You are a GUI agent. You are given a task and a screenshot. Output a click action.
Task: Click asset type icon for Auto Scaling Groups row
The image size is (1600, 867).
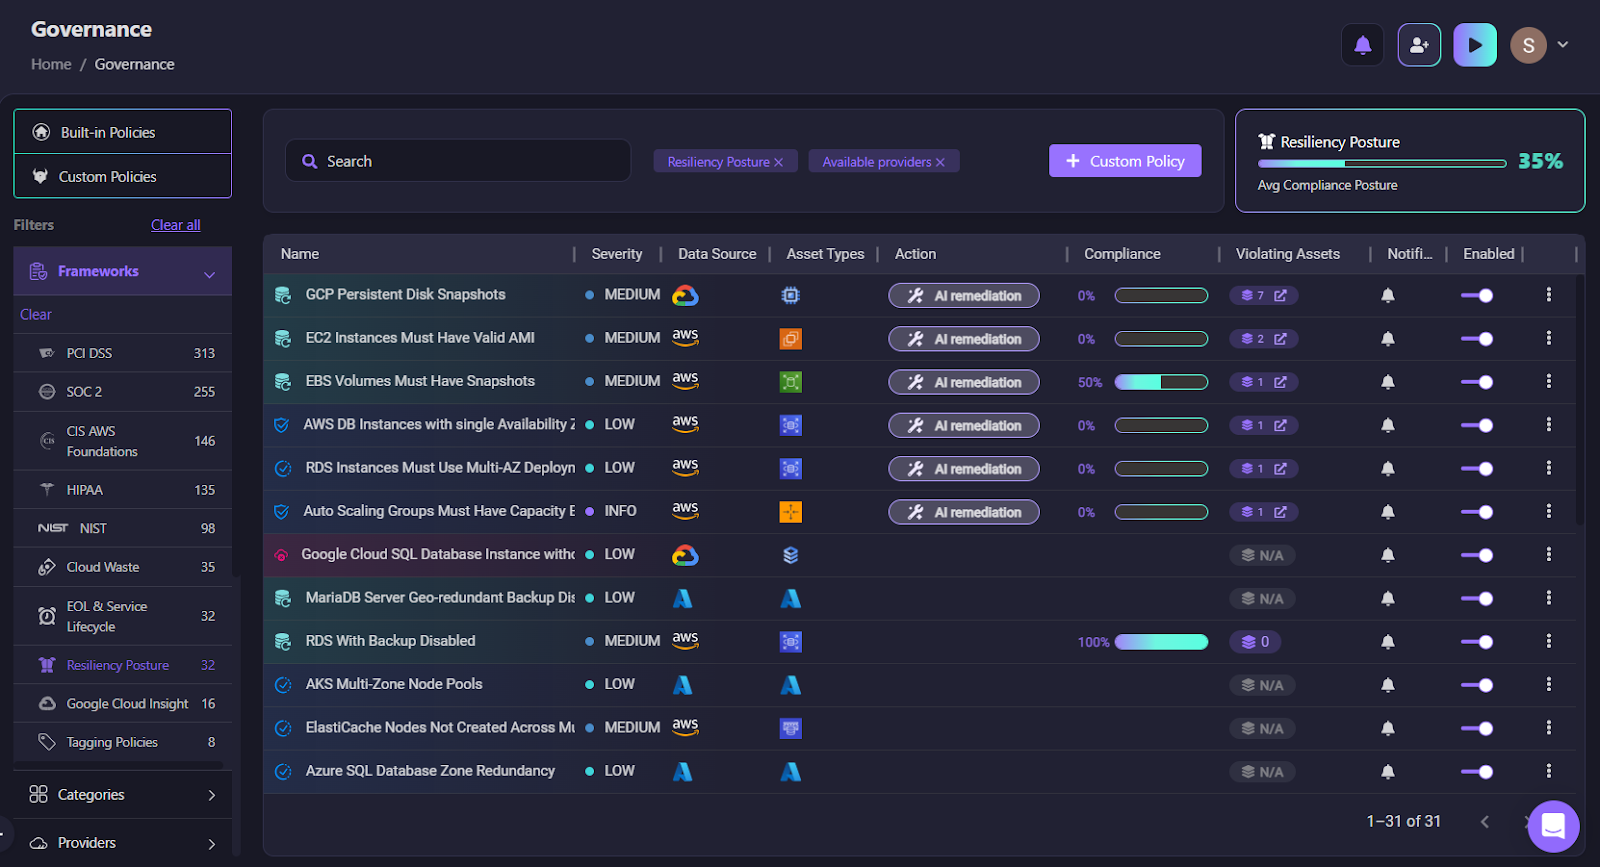(x=790, y=512)
